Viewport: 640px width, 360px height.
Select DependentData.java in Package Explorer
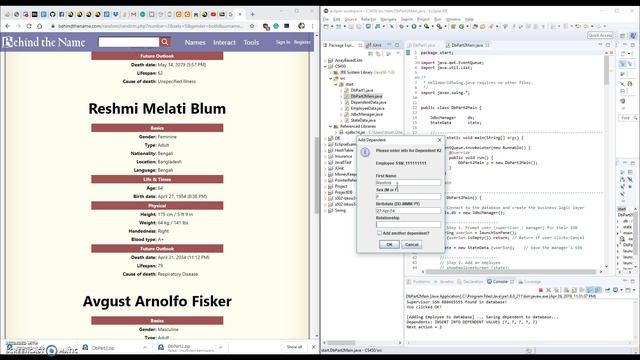click(x=368, y=102)
